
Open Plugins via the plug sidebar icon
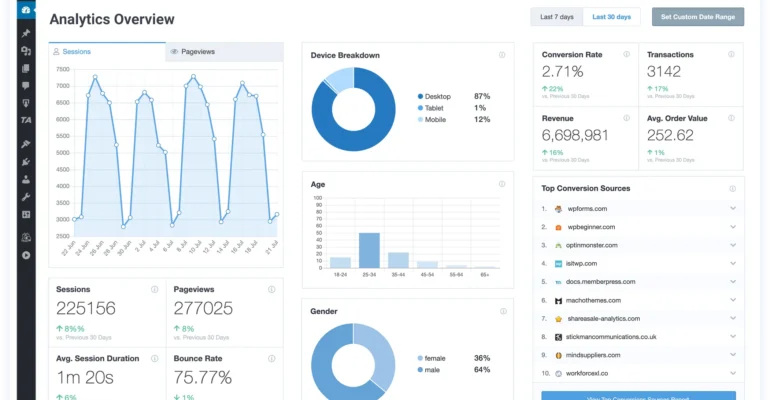pos(26,162)
